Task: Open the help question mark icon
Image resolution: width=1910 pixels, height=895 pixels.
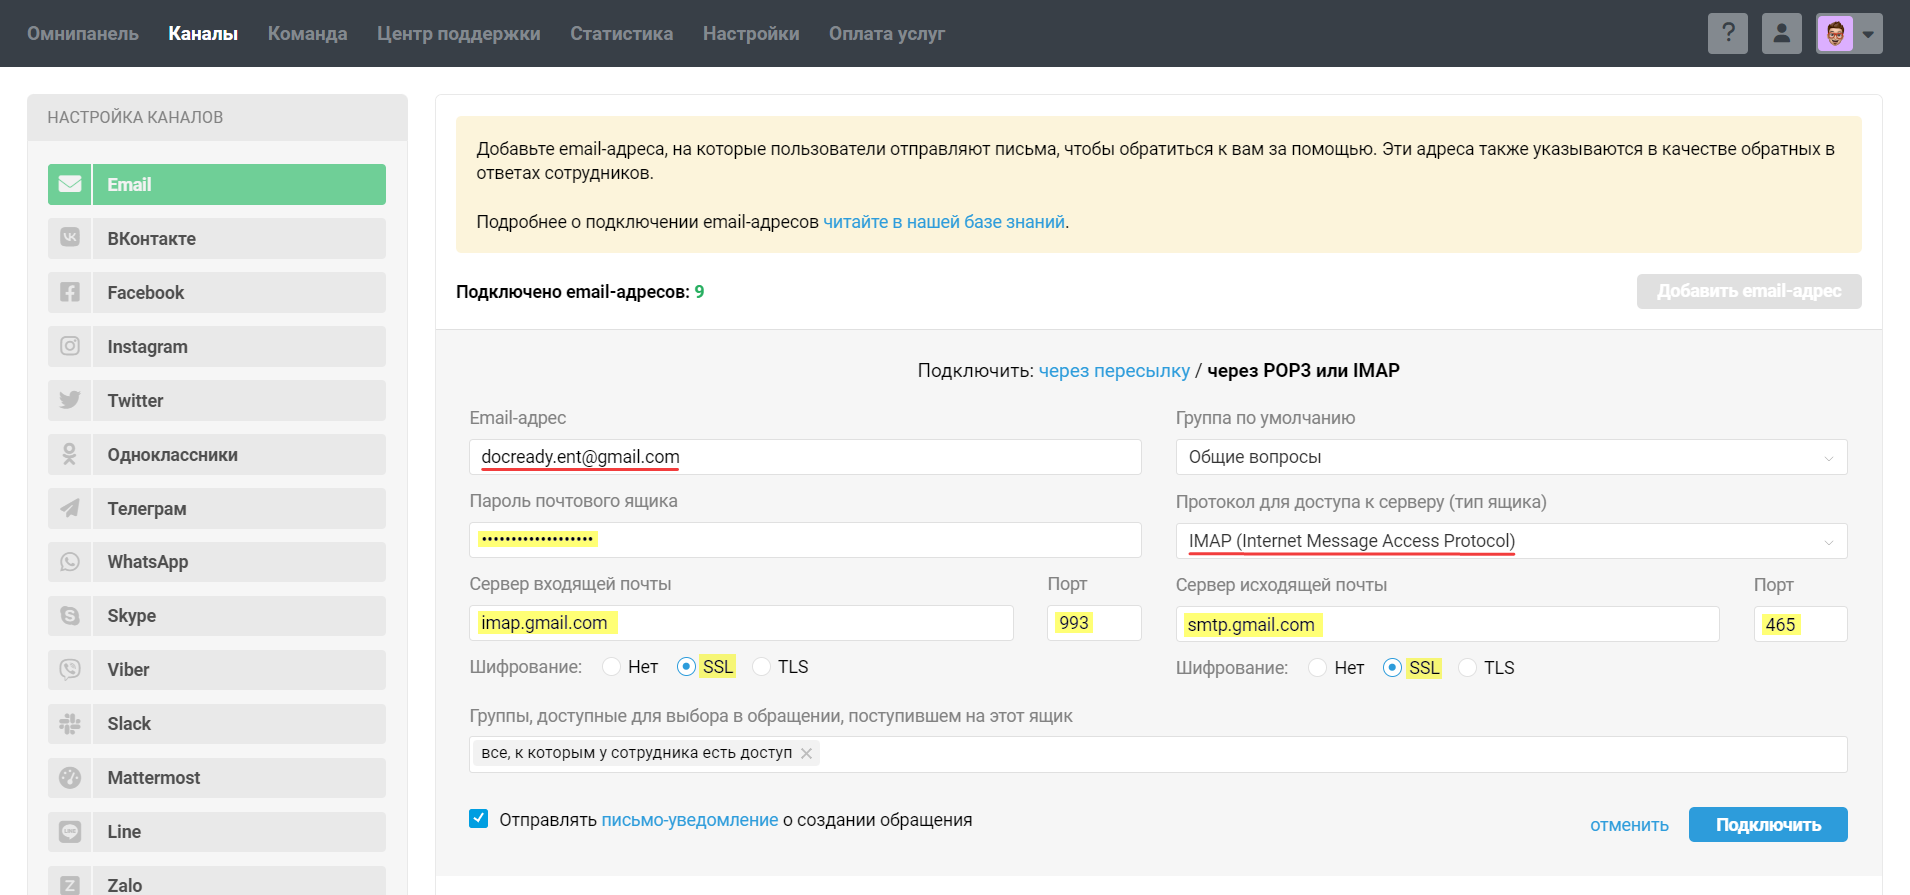Action: 1728,34
